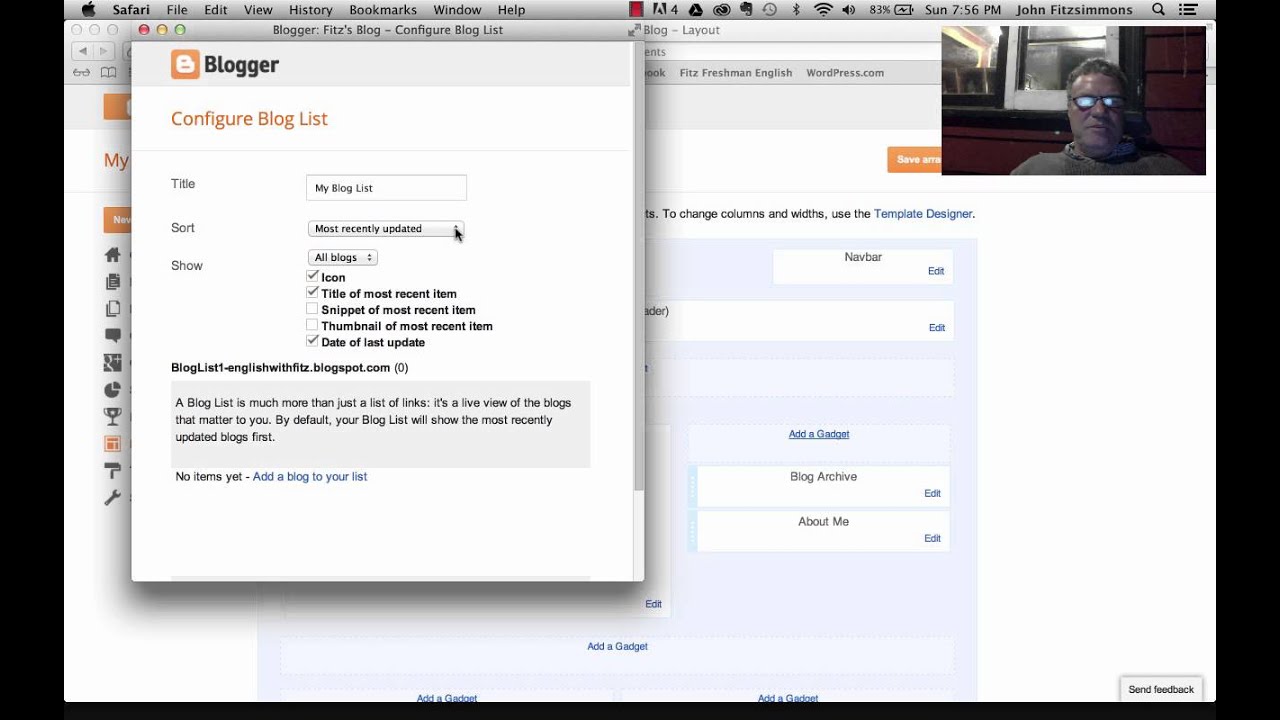Click the Adobe icon showing 4 in menu bar

click(665, 10)
